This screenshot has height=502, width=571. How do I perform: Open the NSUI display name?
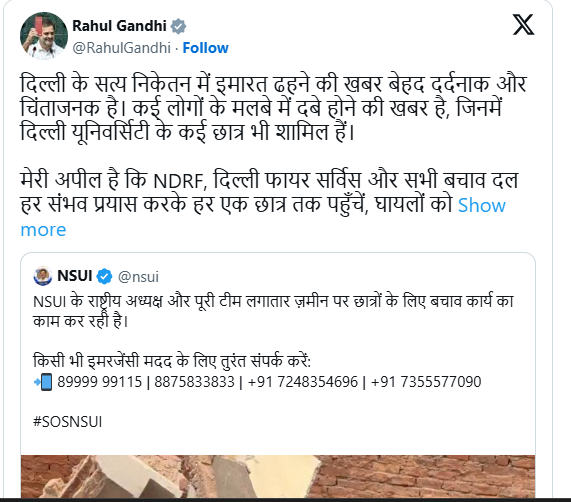click(75, 276)
